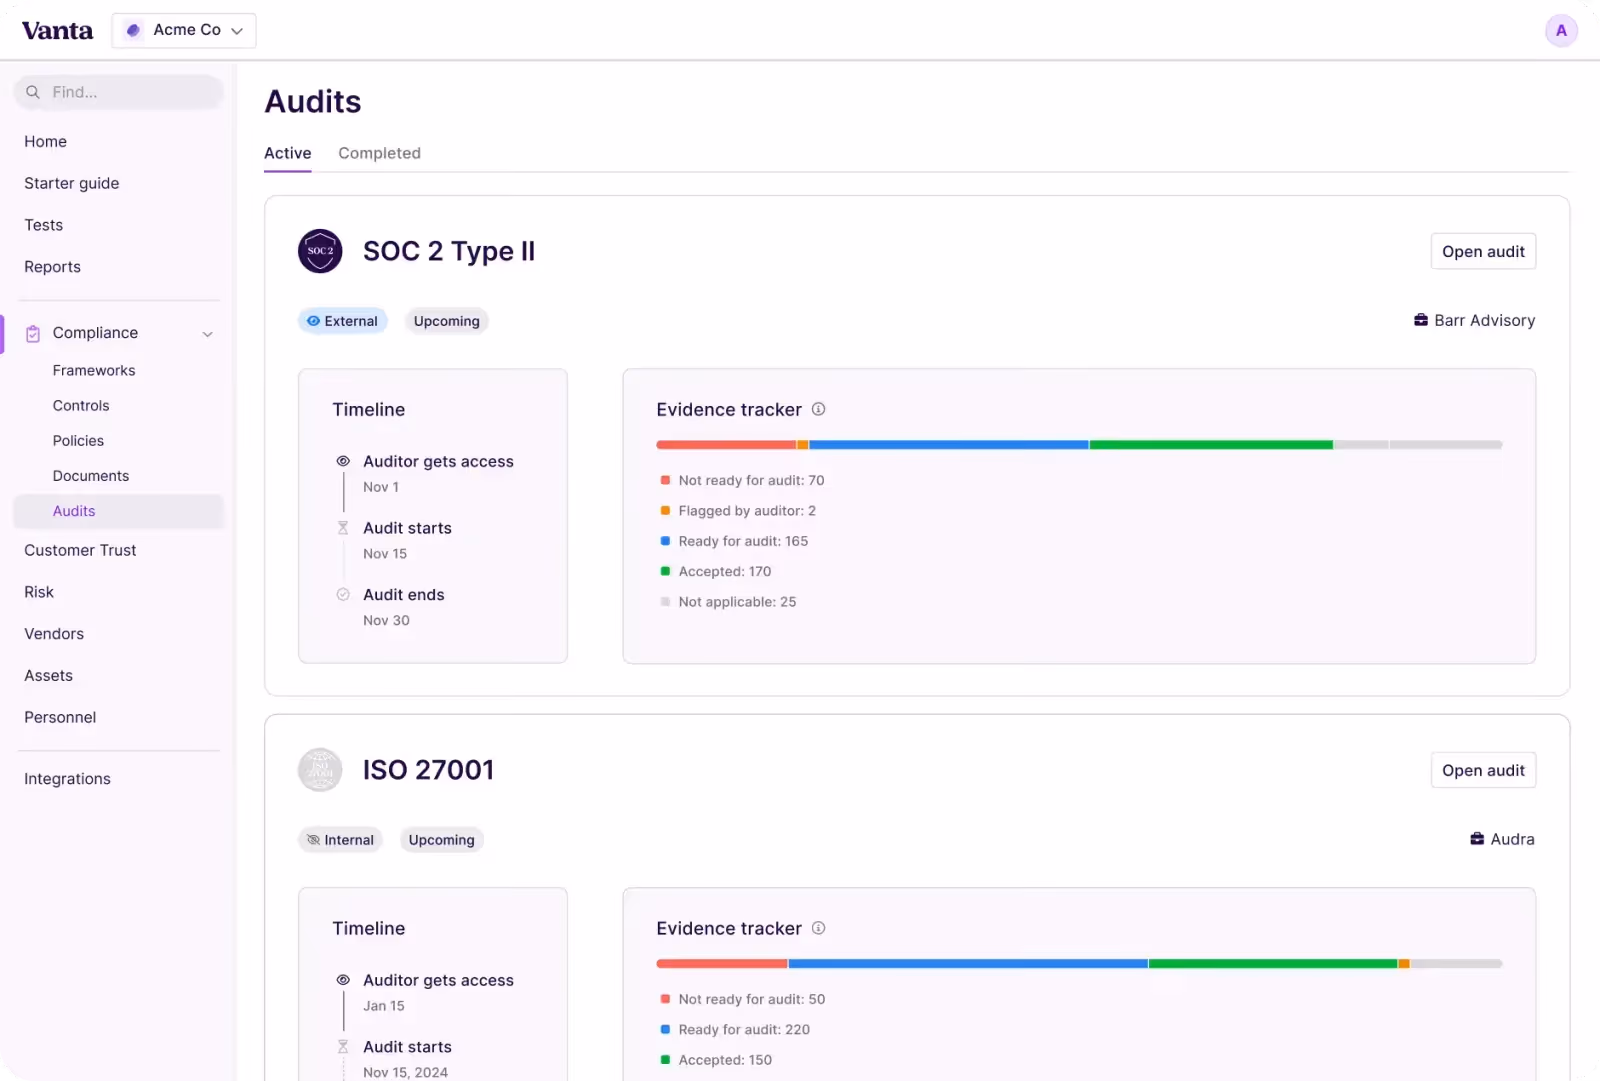
Task: Click blue swatch beside Ready for audit: 165
Action: pos(665,541)
